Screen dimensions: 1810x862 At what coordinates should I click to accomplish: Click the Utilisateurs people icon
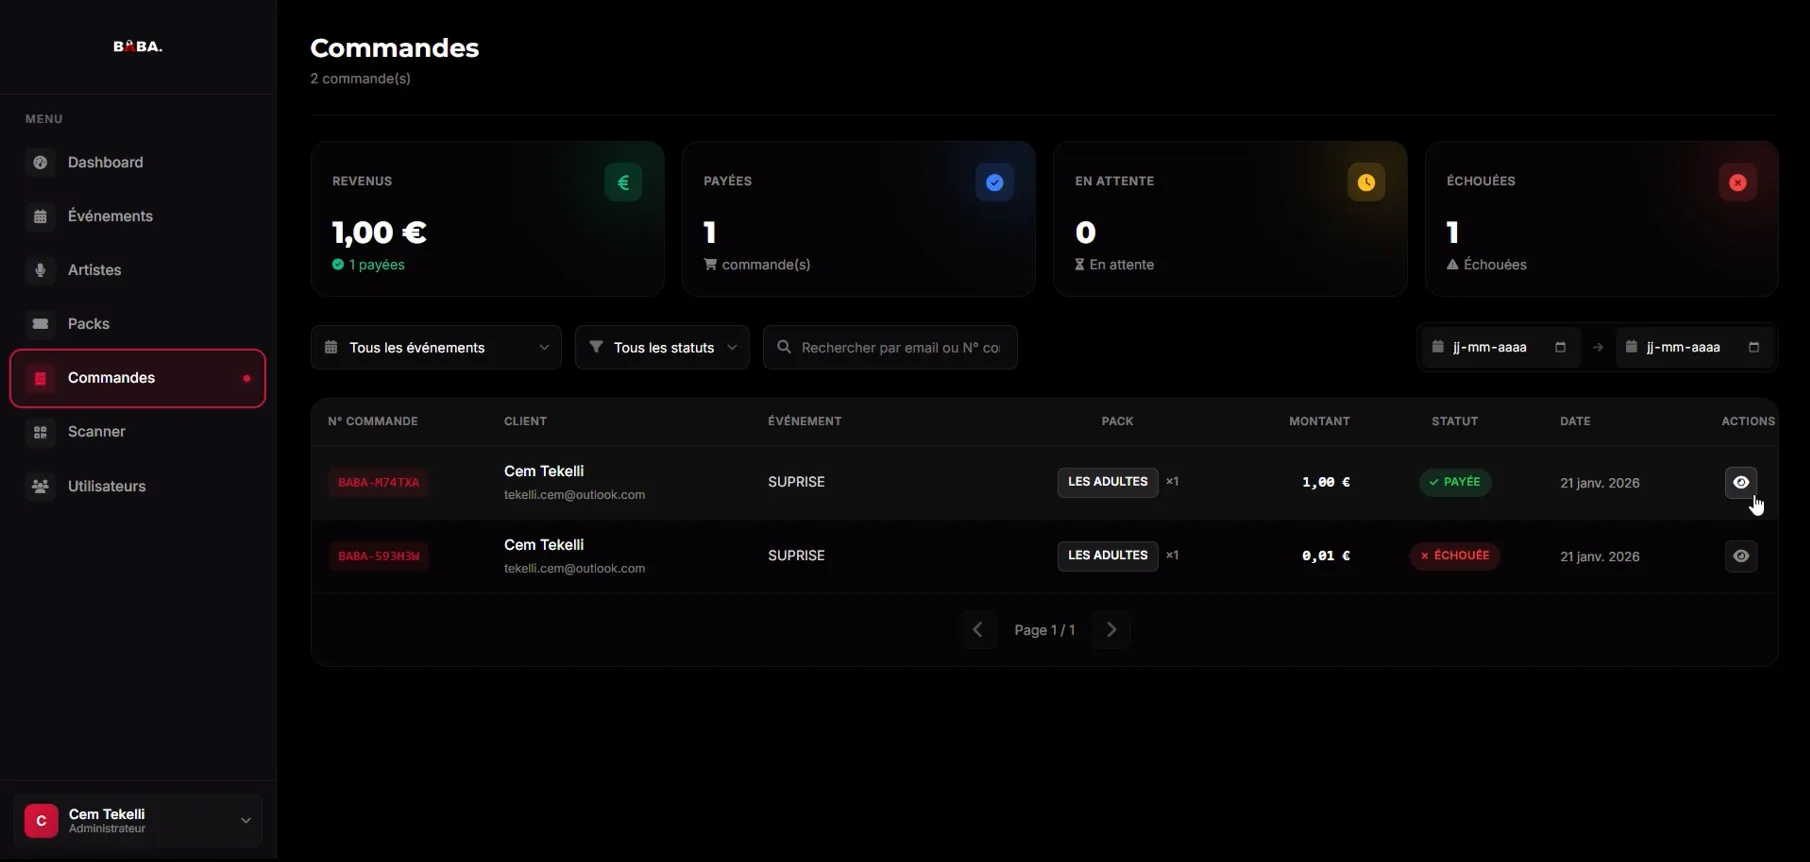40,486
